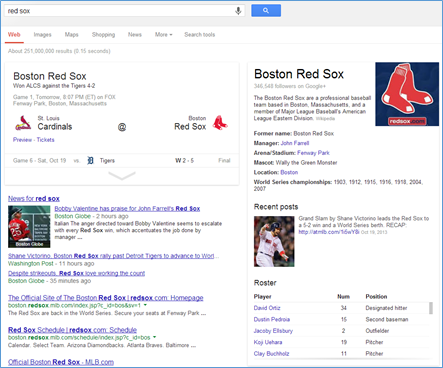This screenshot has width=443, height=368.
Task: Click the Second baseman position cell
Action: click(387, 319)
